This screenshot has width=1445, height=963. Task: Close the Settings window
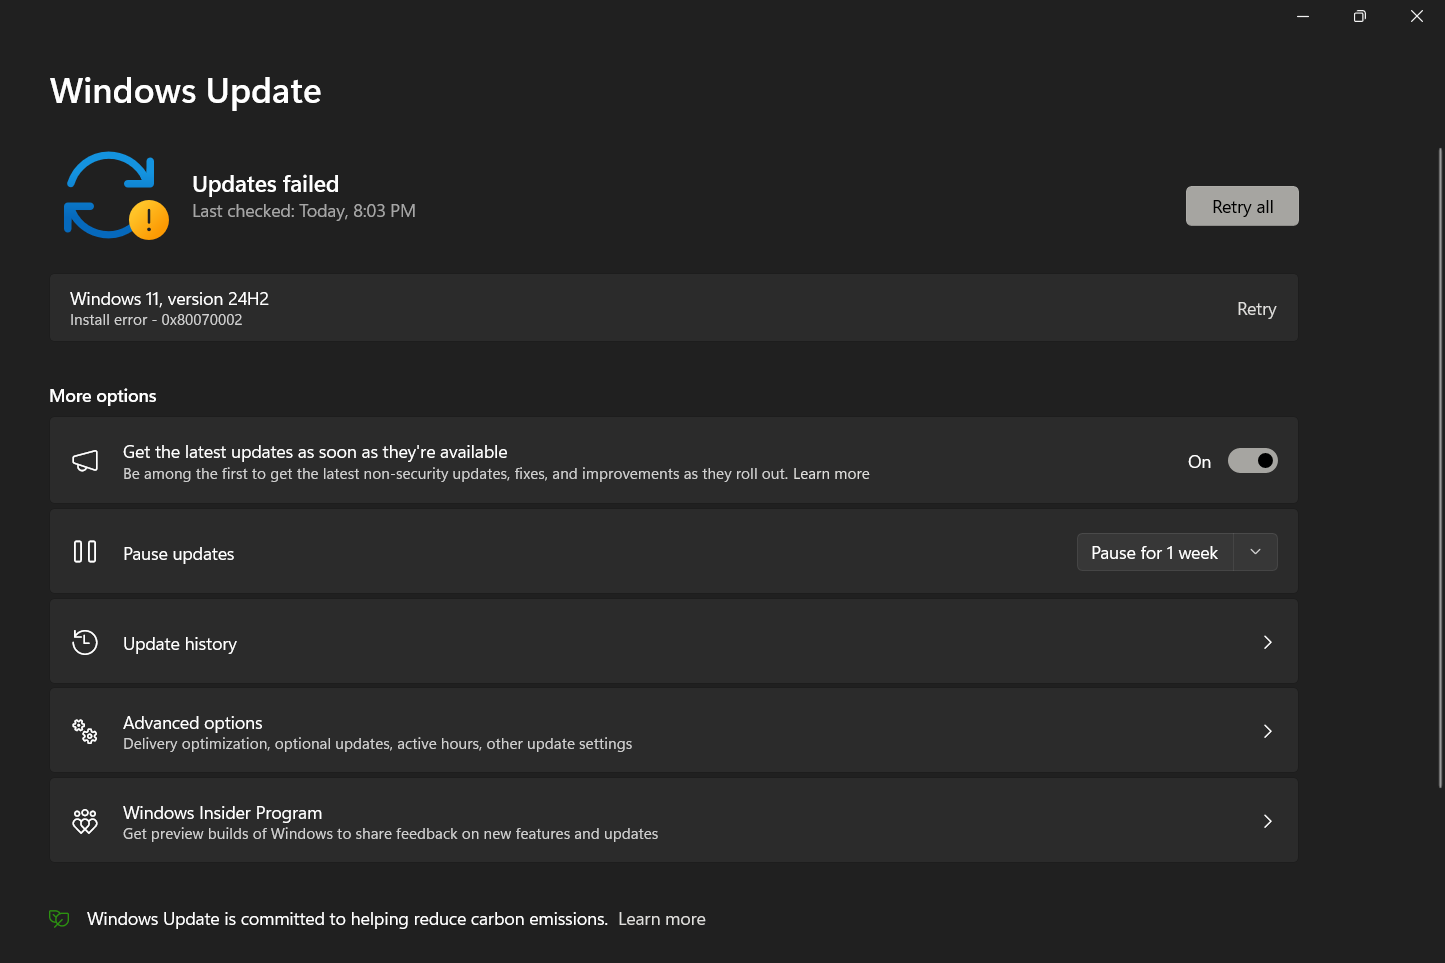(x=1417, y=16)
